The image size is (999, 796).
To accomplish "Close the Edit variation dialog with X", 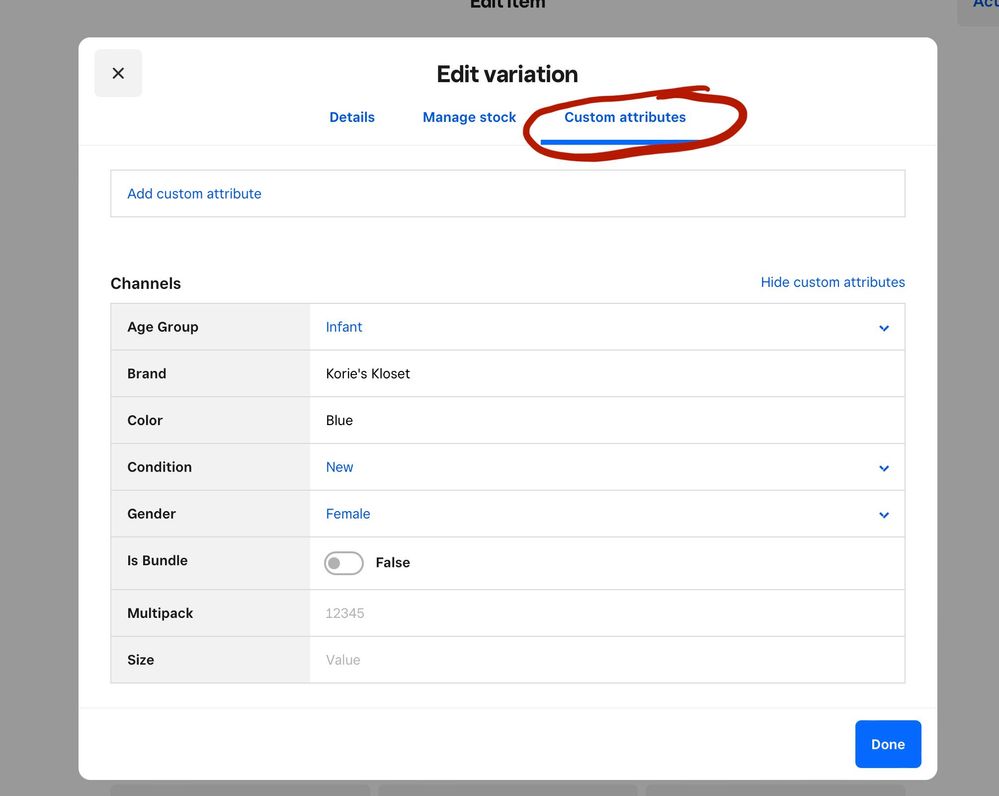I will coord(118,73).
